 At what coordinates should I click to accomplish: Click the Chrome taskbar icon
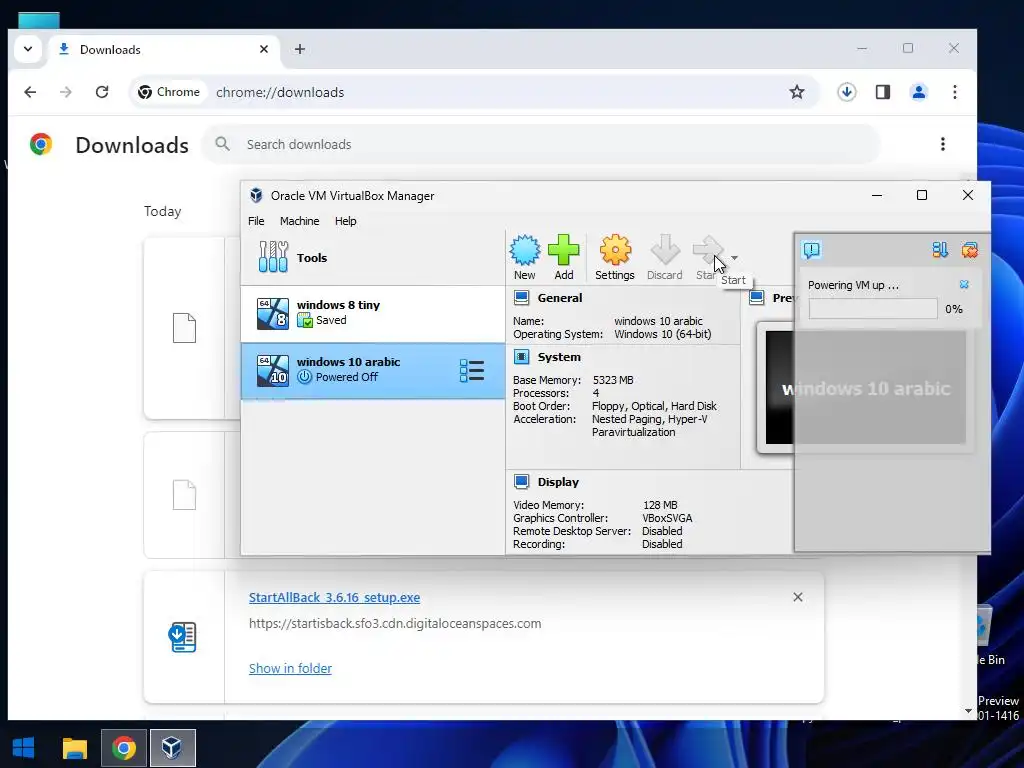pos(123,748)
